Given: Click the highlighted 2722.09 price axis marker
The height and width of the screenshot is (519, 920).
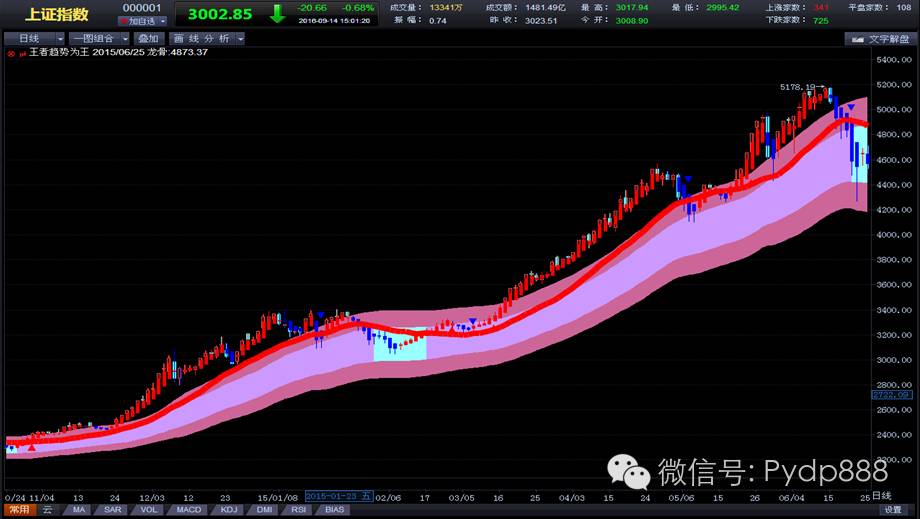Looking at the screenshot, I should click(x=891, y=395).
